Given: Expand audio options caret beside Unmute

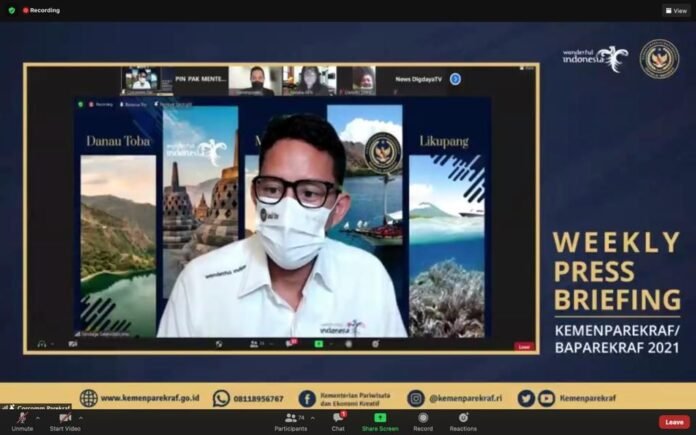Looking at the screenshot, I should click(x=38, y=418).
